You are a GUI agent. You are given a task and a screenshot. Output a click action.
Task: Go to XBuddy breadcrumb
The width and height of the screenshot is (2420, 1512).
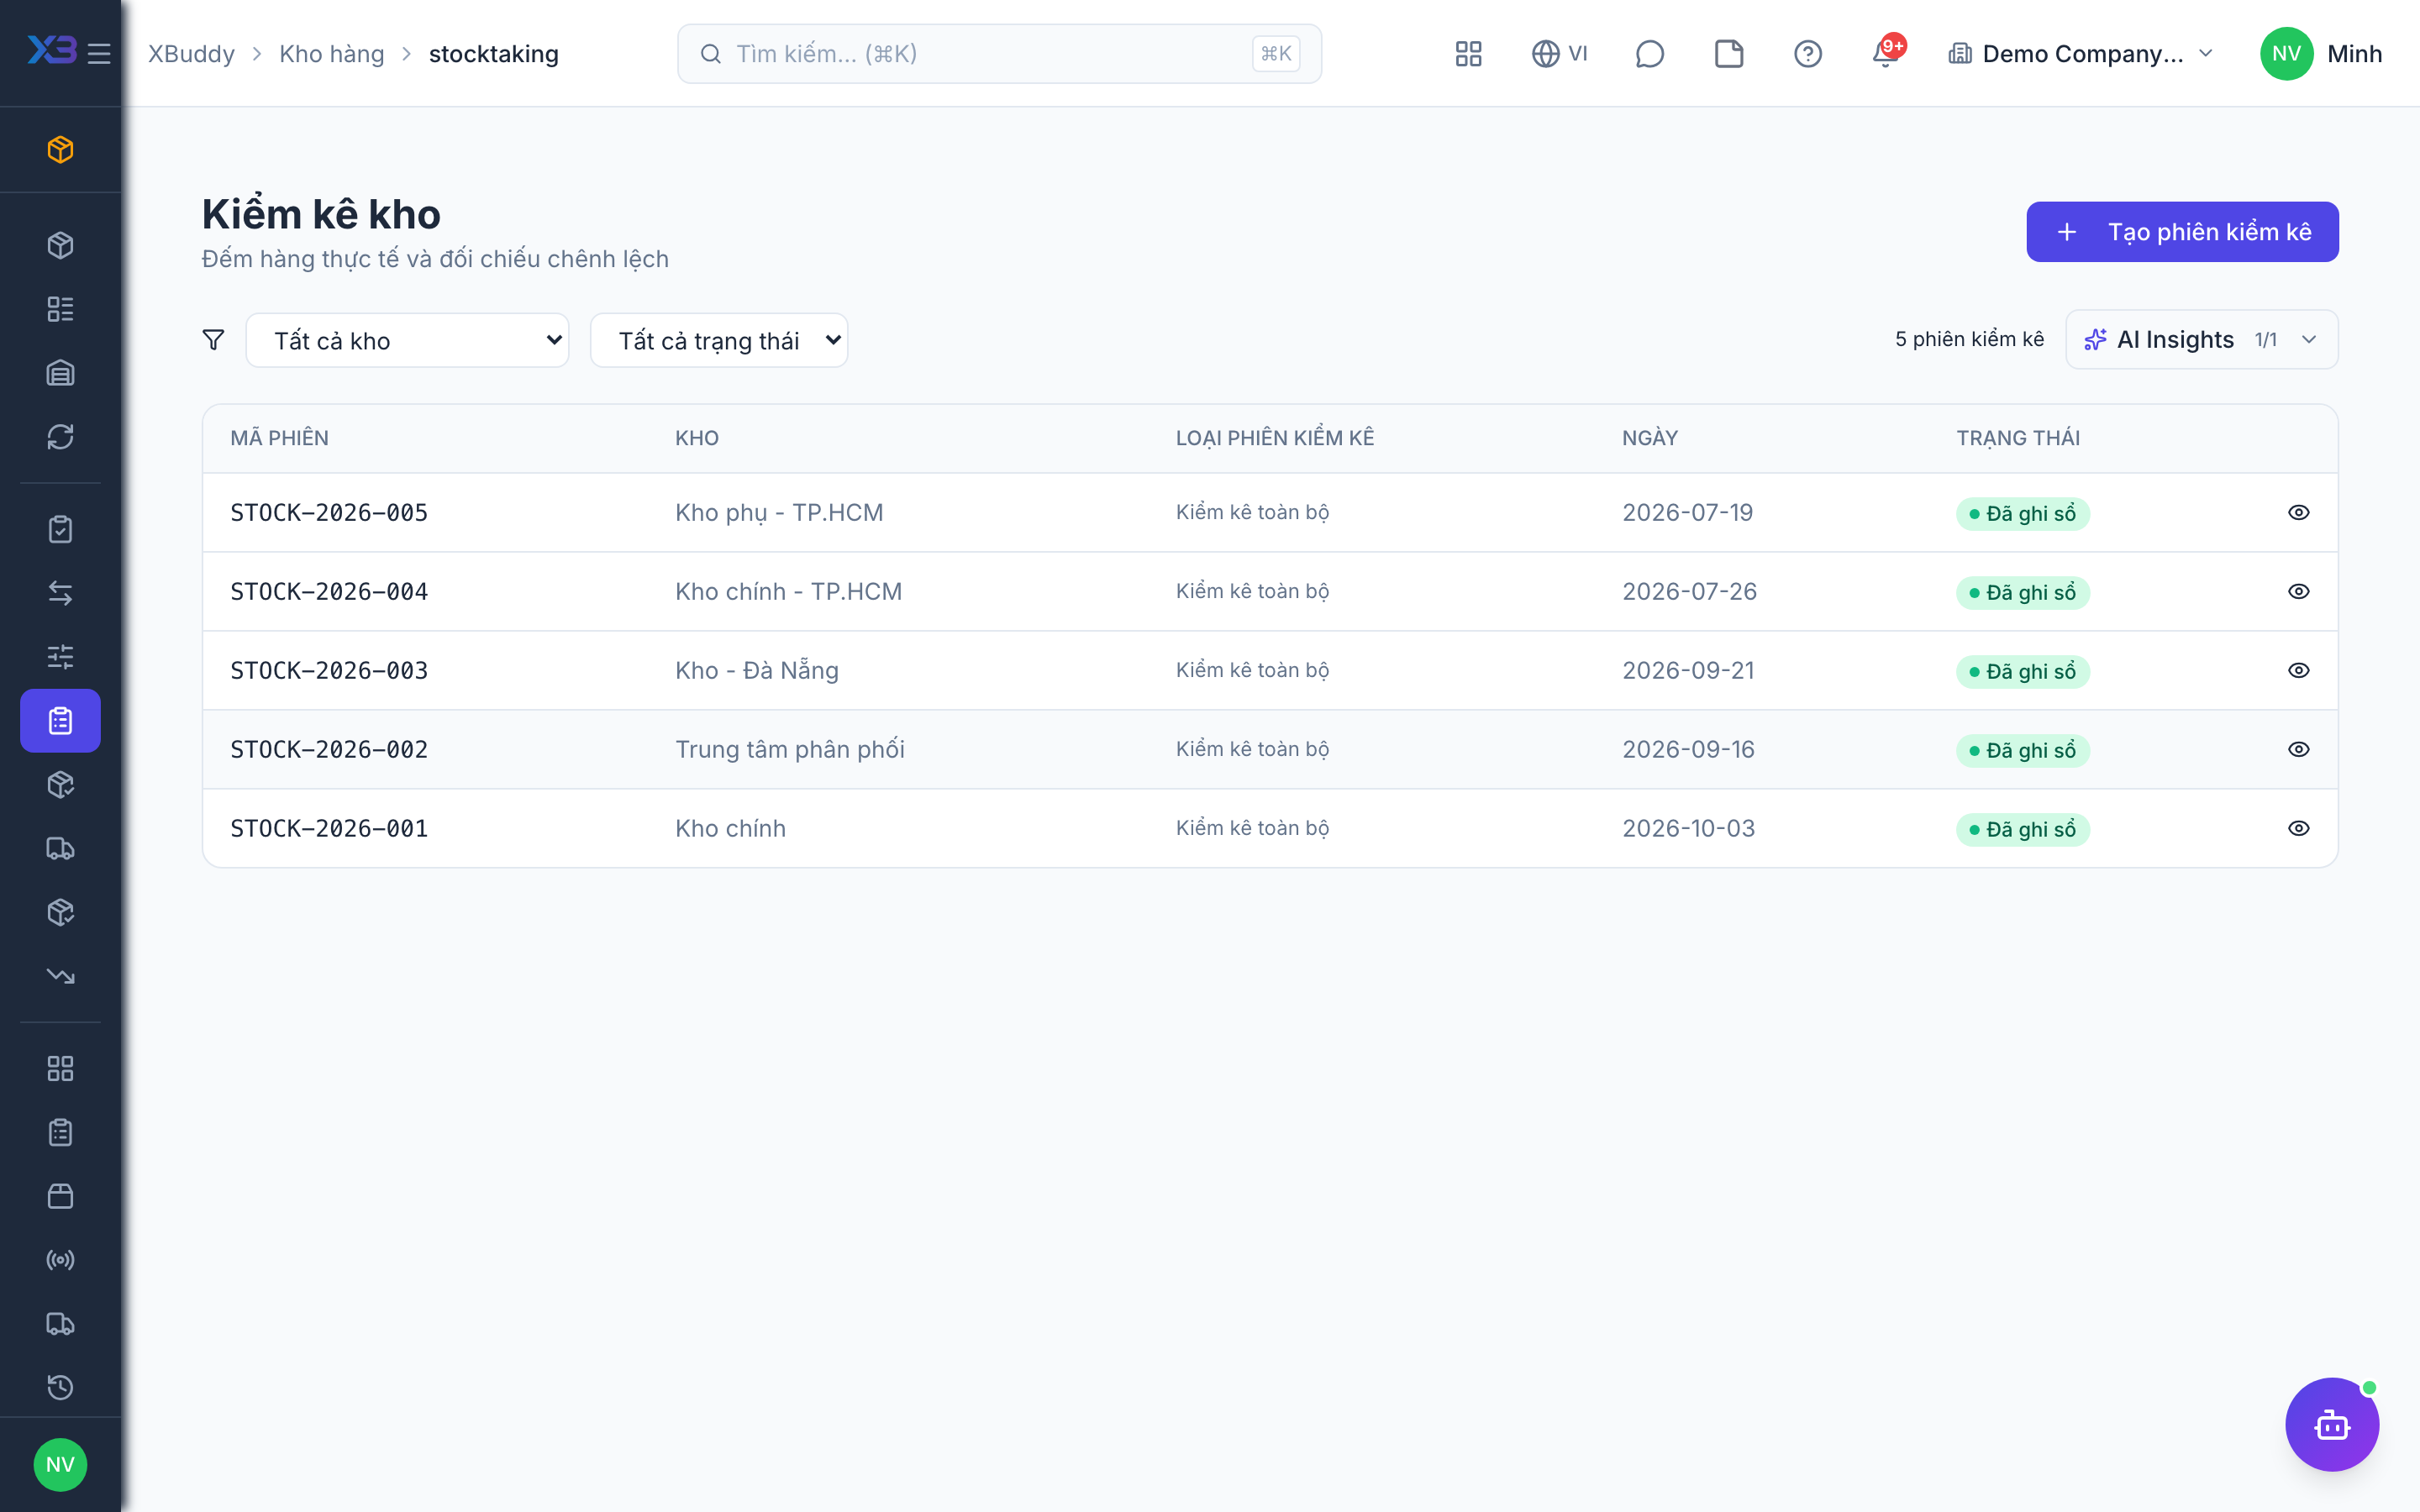pyautogui.click(x=191, y=54)
